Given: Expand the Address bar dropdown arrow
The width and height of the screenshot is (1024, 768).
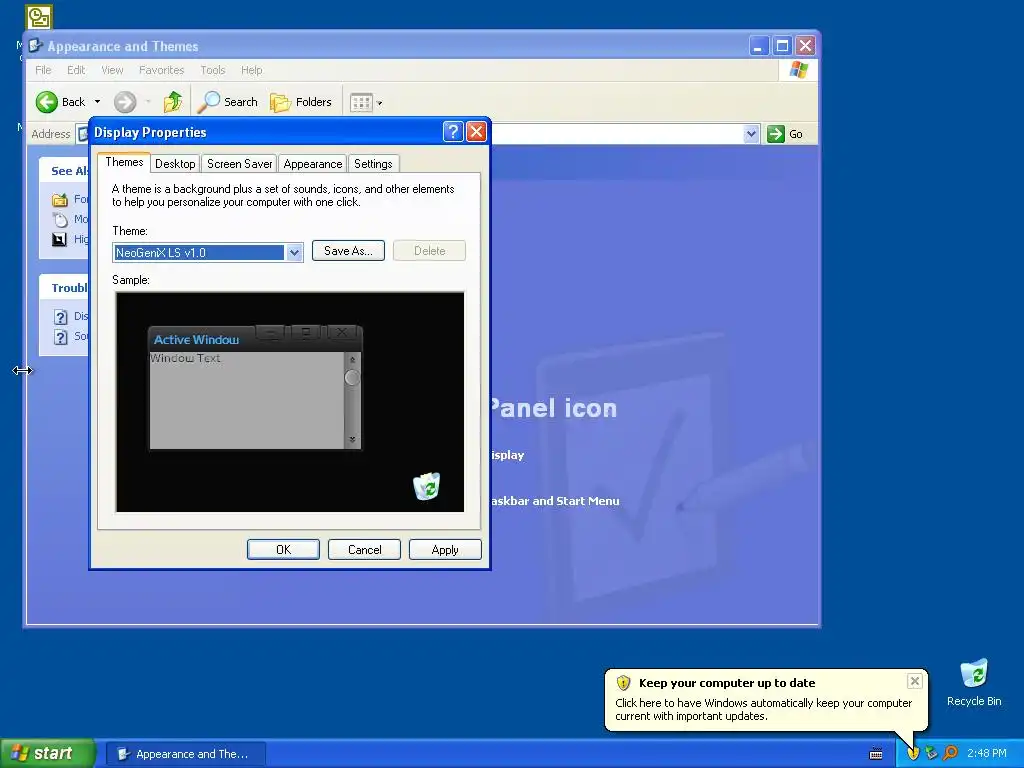Looking at the screenshot, I should click(x=751, y=134).
